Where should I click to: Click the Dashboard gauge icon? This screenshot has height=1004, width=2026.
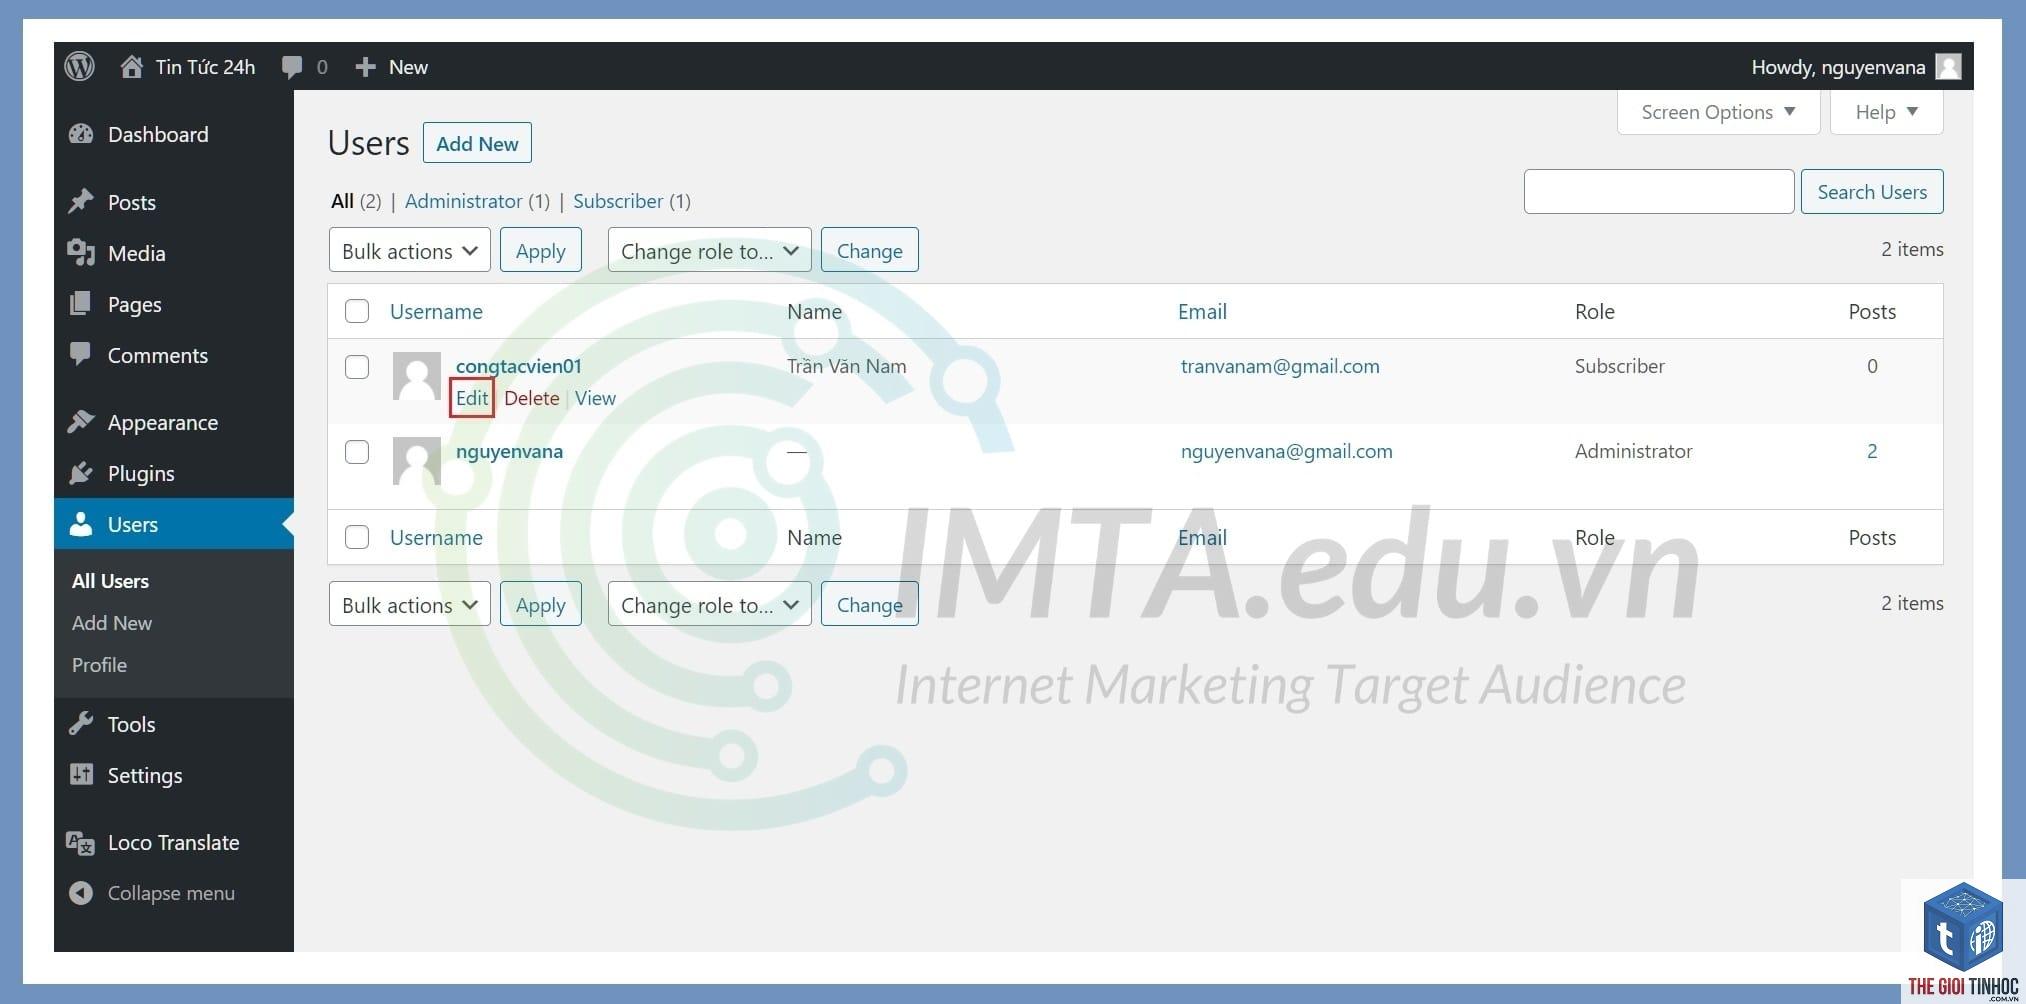click(x=81, y=134)
